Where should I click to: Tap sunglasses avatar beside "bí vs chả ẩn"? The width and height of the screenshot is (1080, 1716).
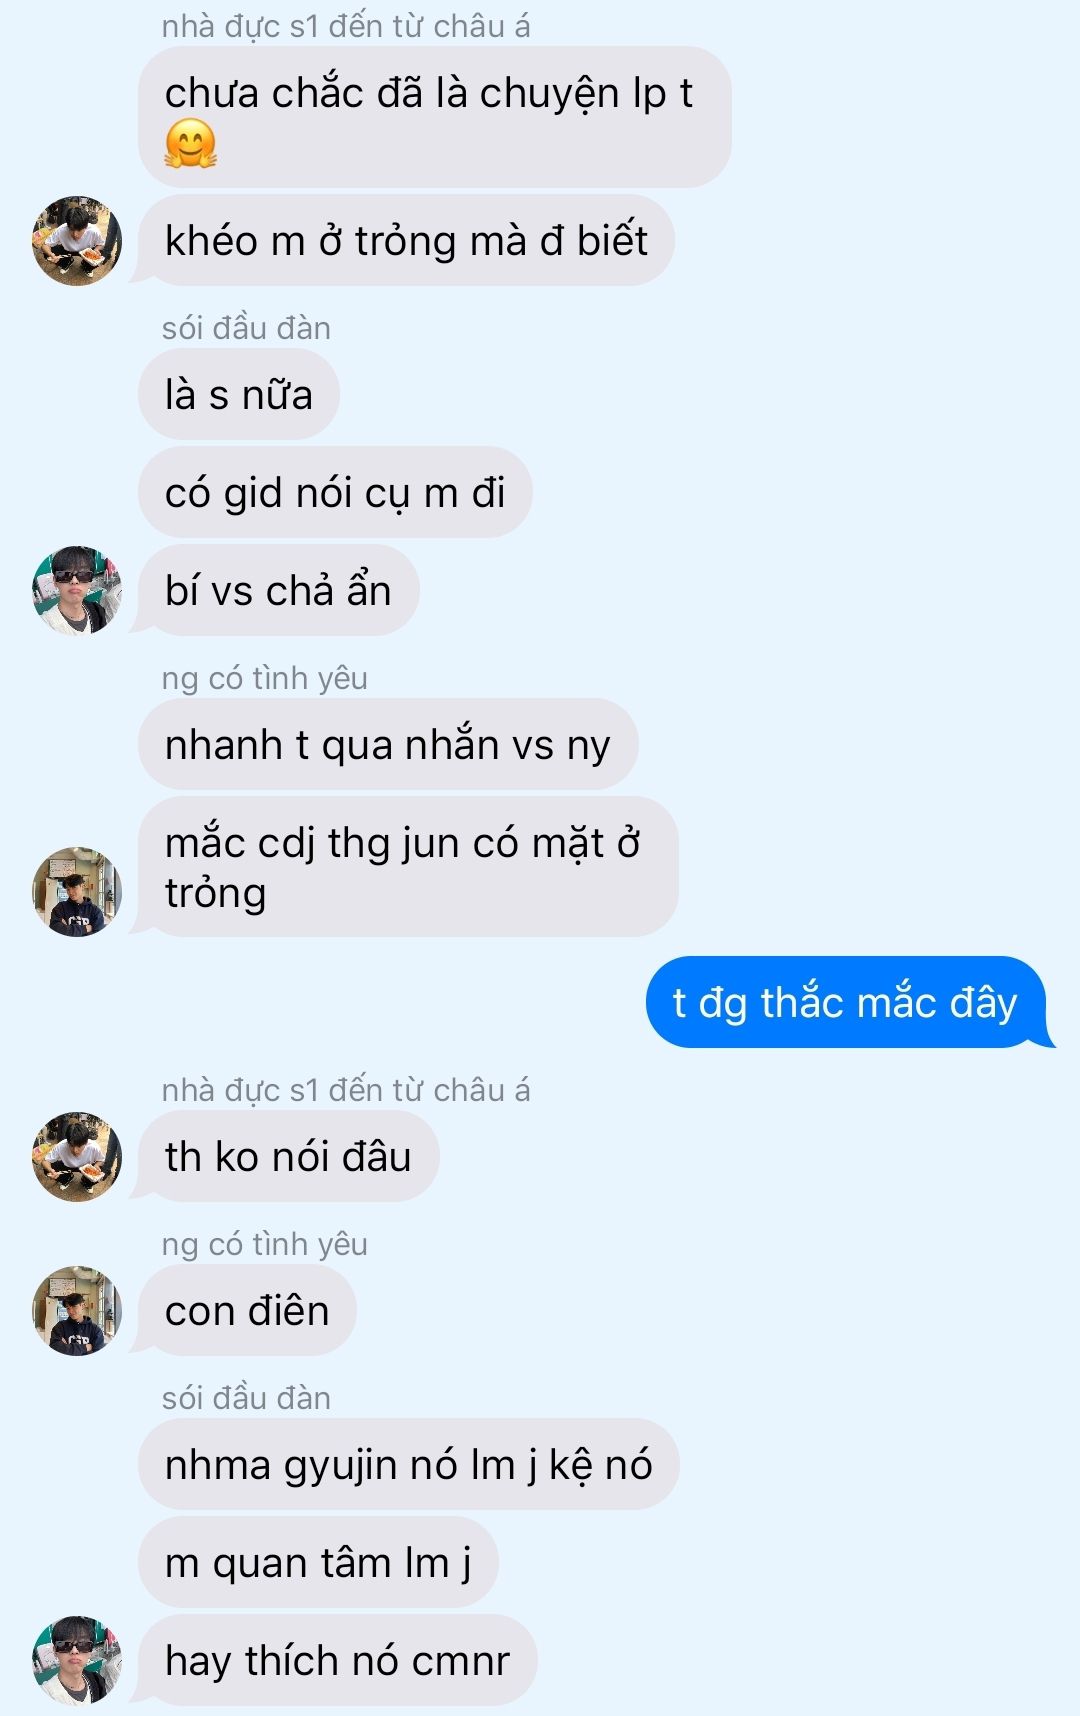[x=77, y=590]
